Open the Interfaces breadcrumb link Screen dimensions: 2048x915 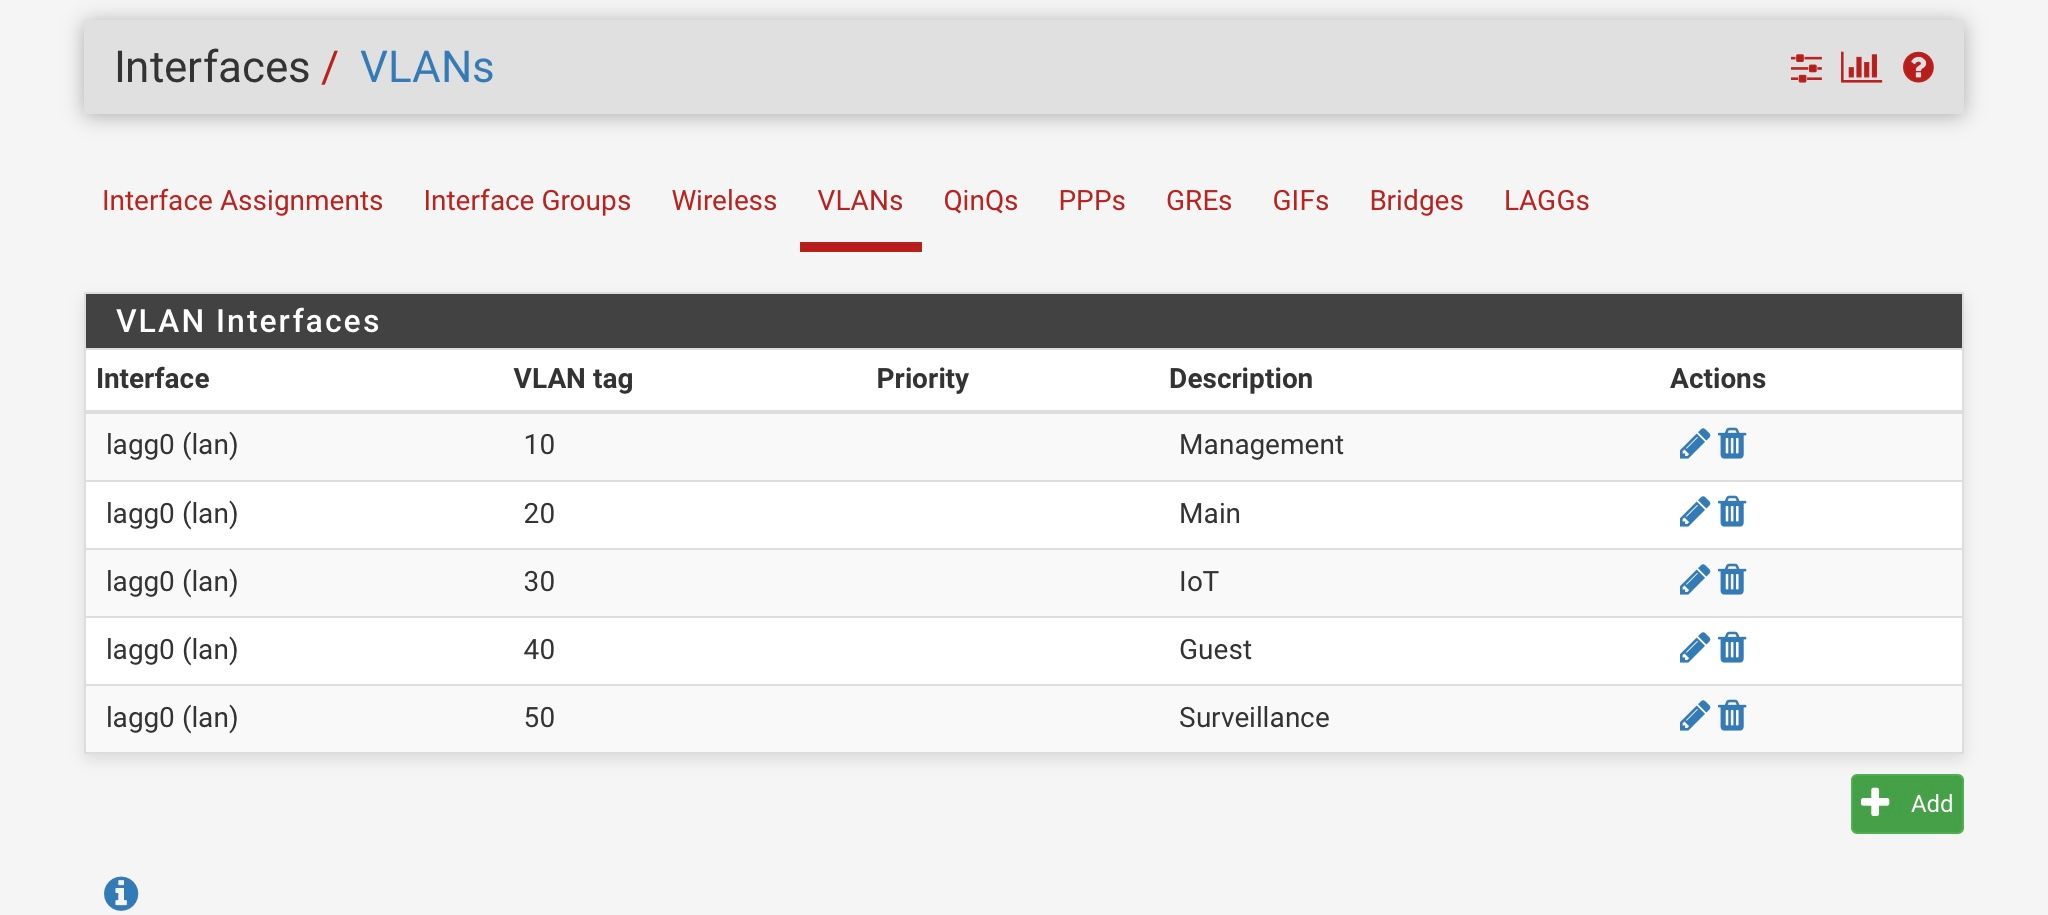click(x=211, y=66)
